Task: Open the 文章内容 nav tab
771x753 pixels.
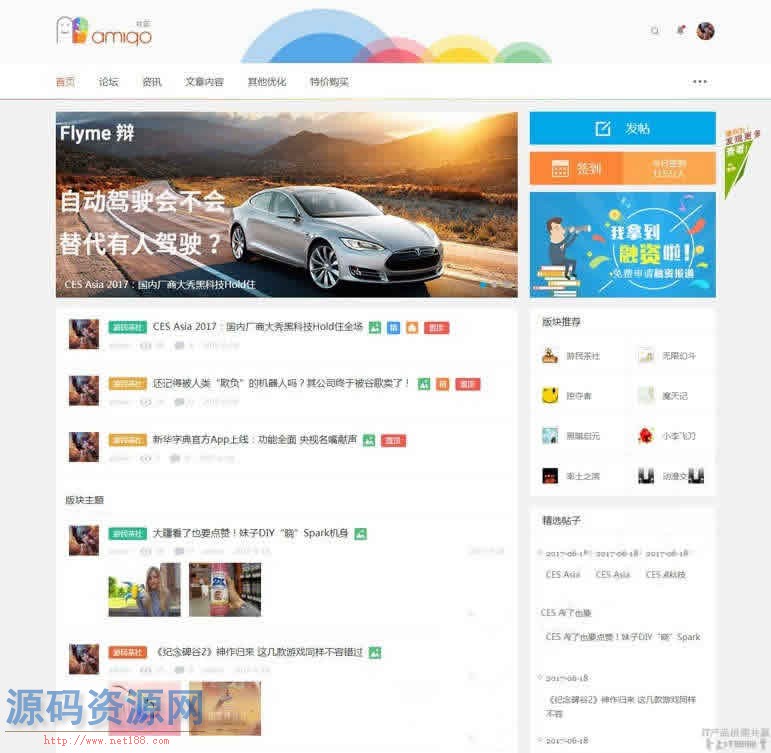Action: tap(204, 82)
